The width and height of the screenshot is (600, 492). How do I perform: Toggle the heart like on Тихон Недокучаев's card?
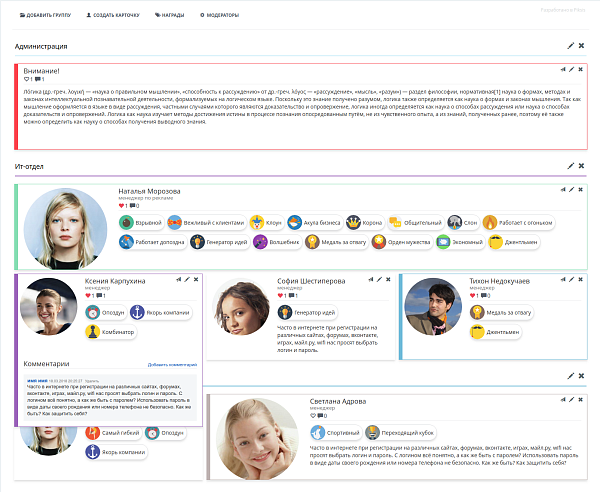pos(473,296)
